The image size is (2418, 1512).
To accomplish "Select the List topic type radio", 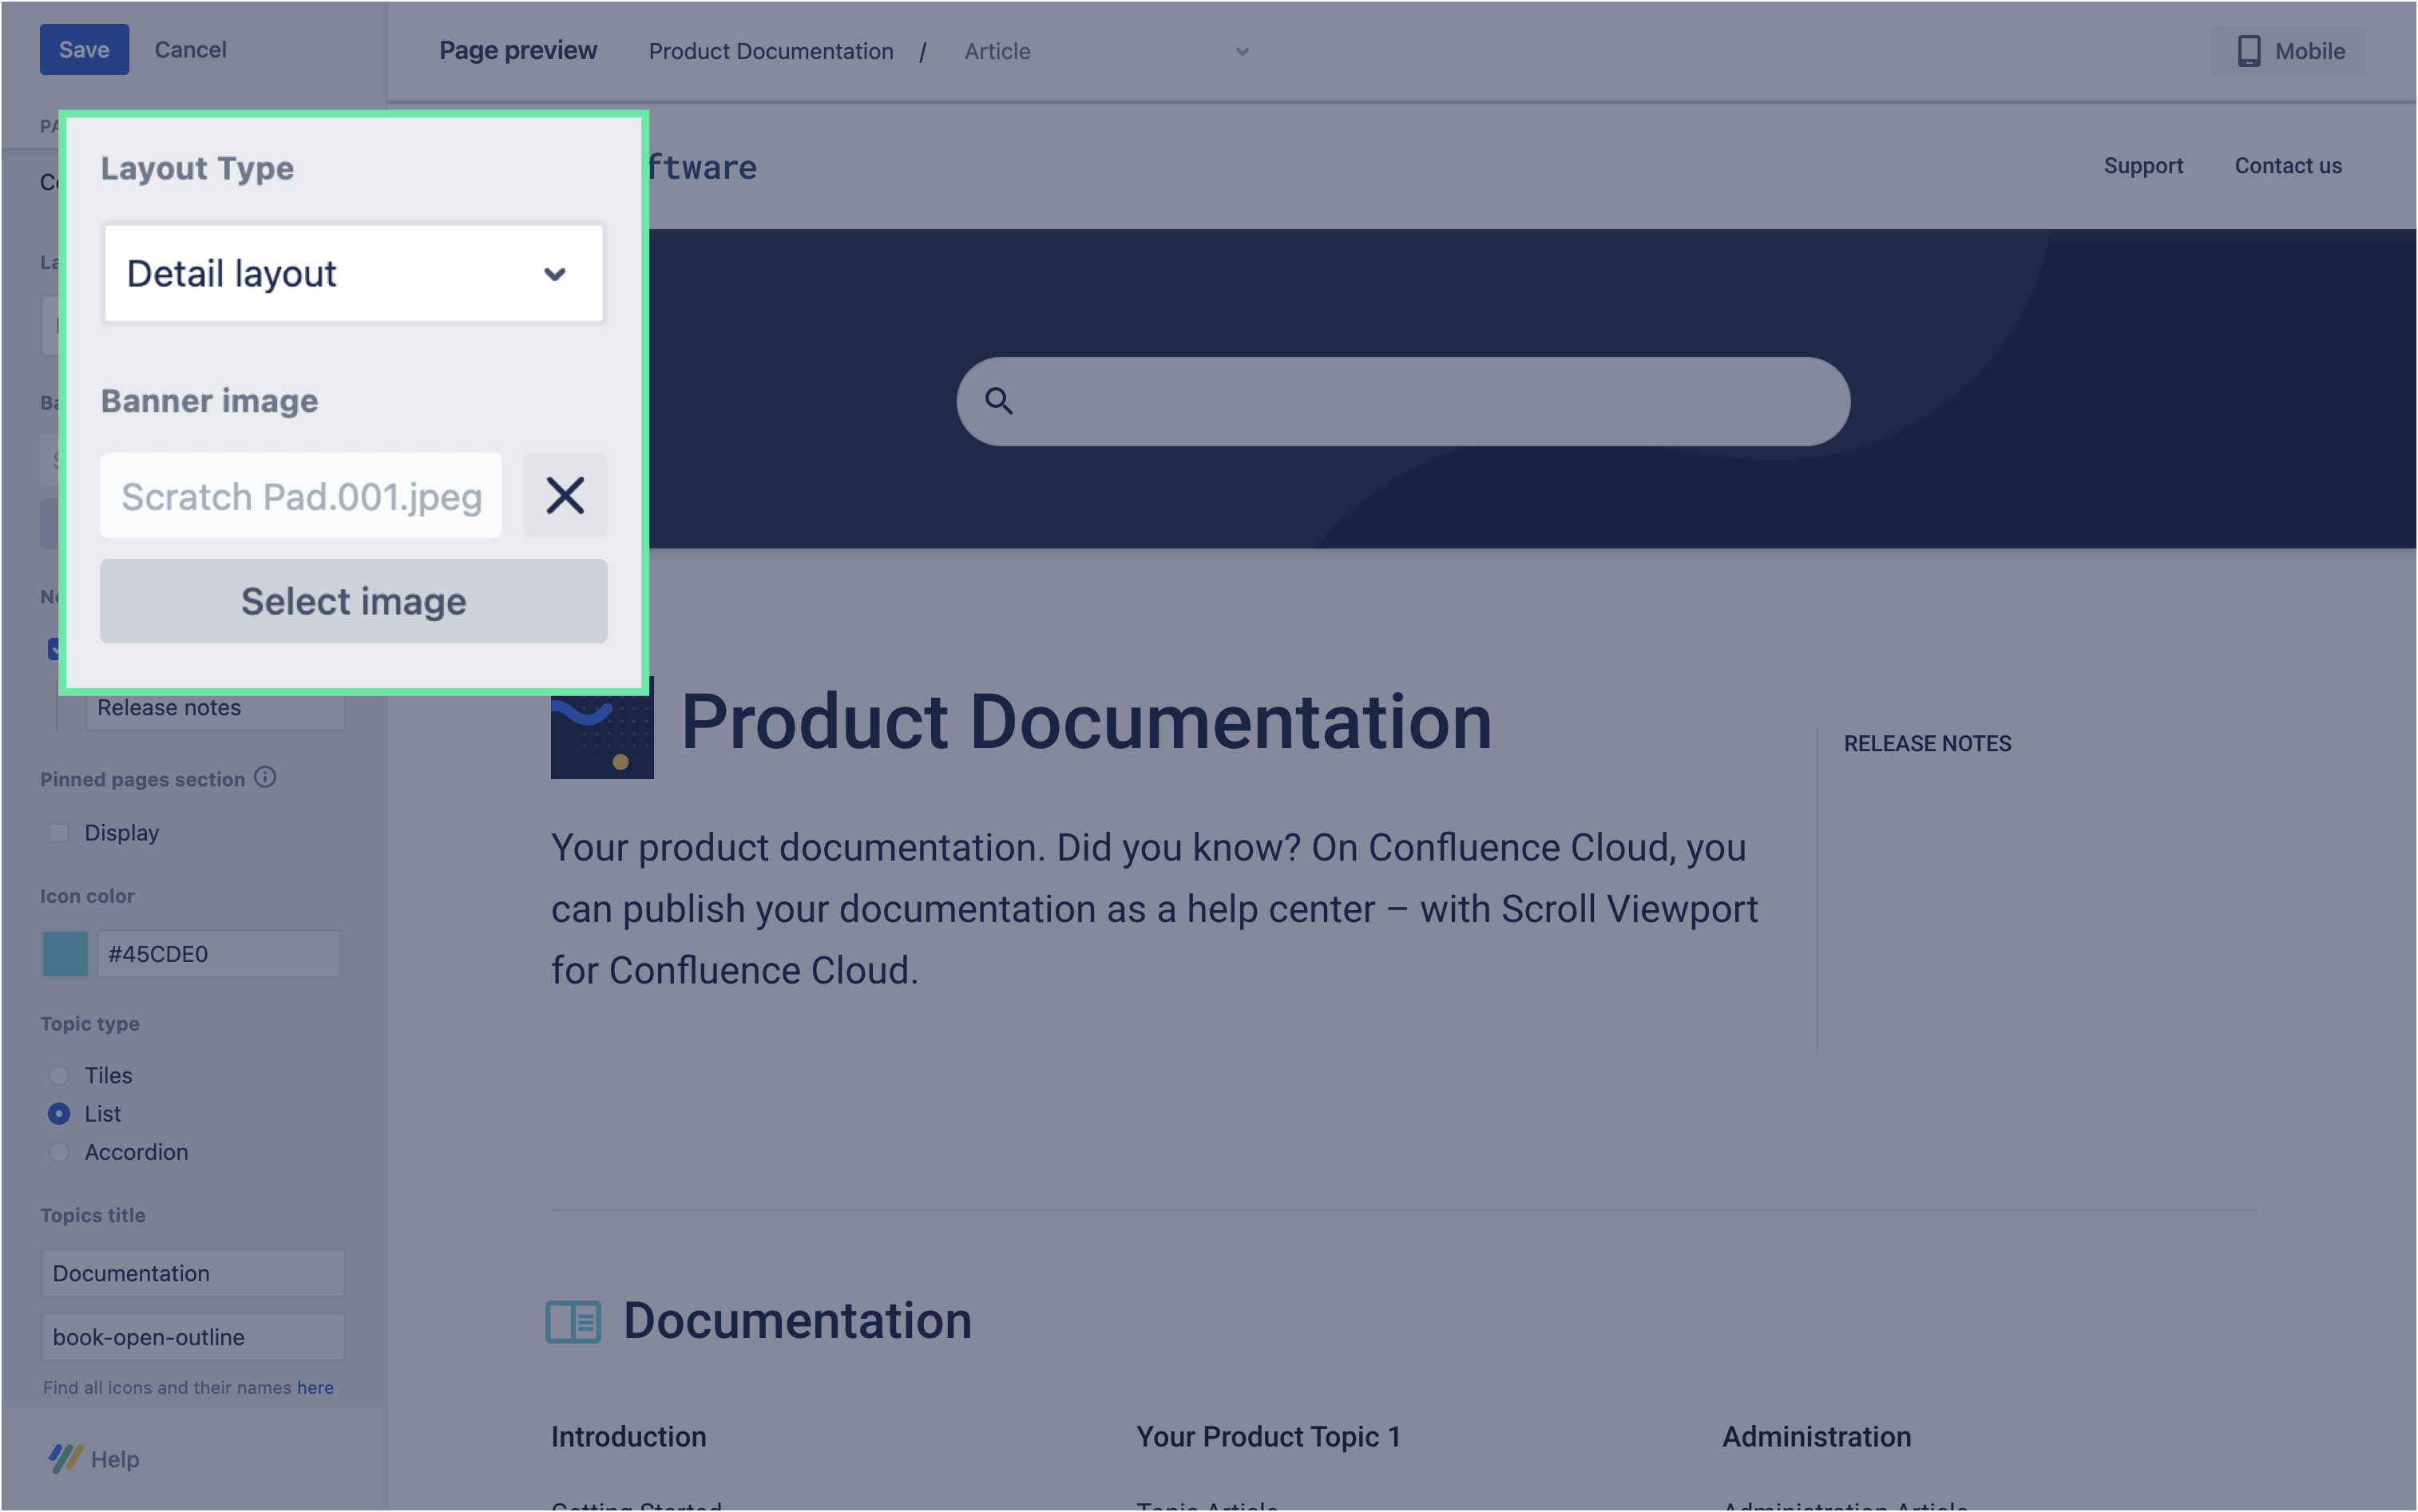I will pos(59,1113).
